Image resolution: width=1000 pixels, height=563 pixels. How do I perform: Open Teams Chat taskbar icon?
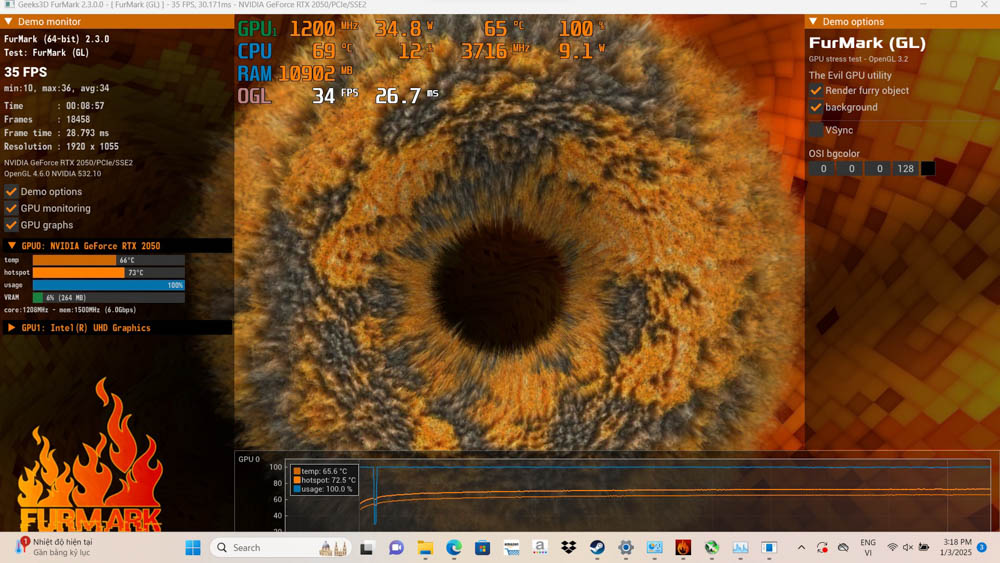[x=396, y=548]
